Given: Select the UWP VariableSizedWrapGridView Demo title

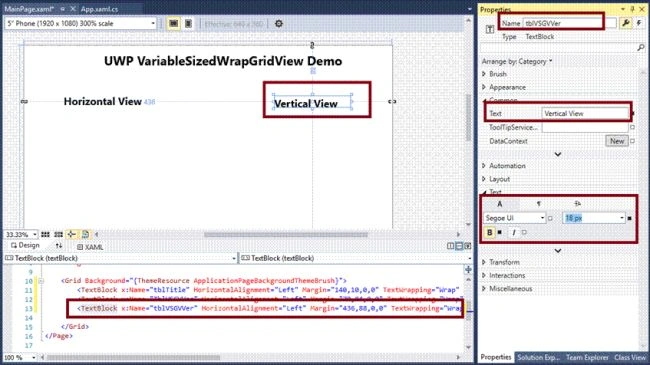Looking at the screenshot, I should coord(223,61).
